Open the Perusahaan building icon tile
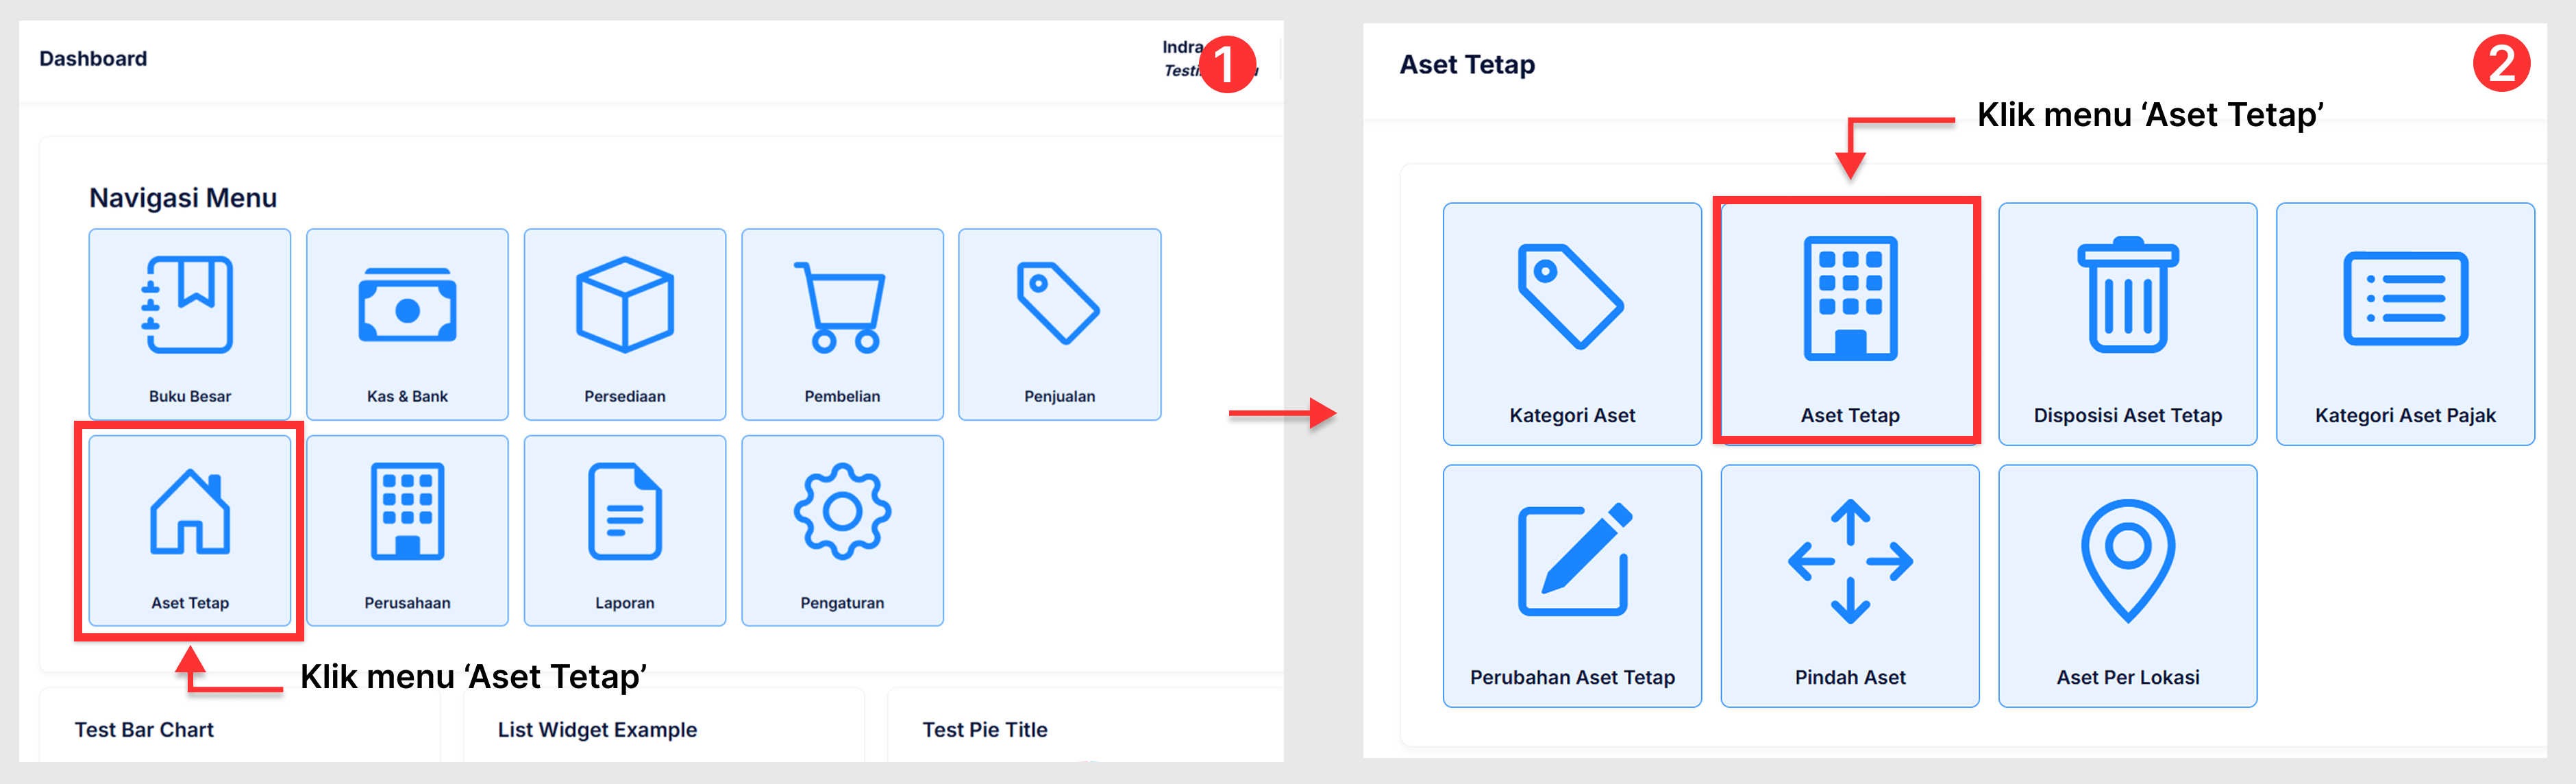 coord(407,511)
